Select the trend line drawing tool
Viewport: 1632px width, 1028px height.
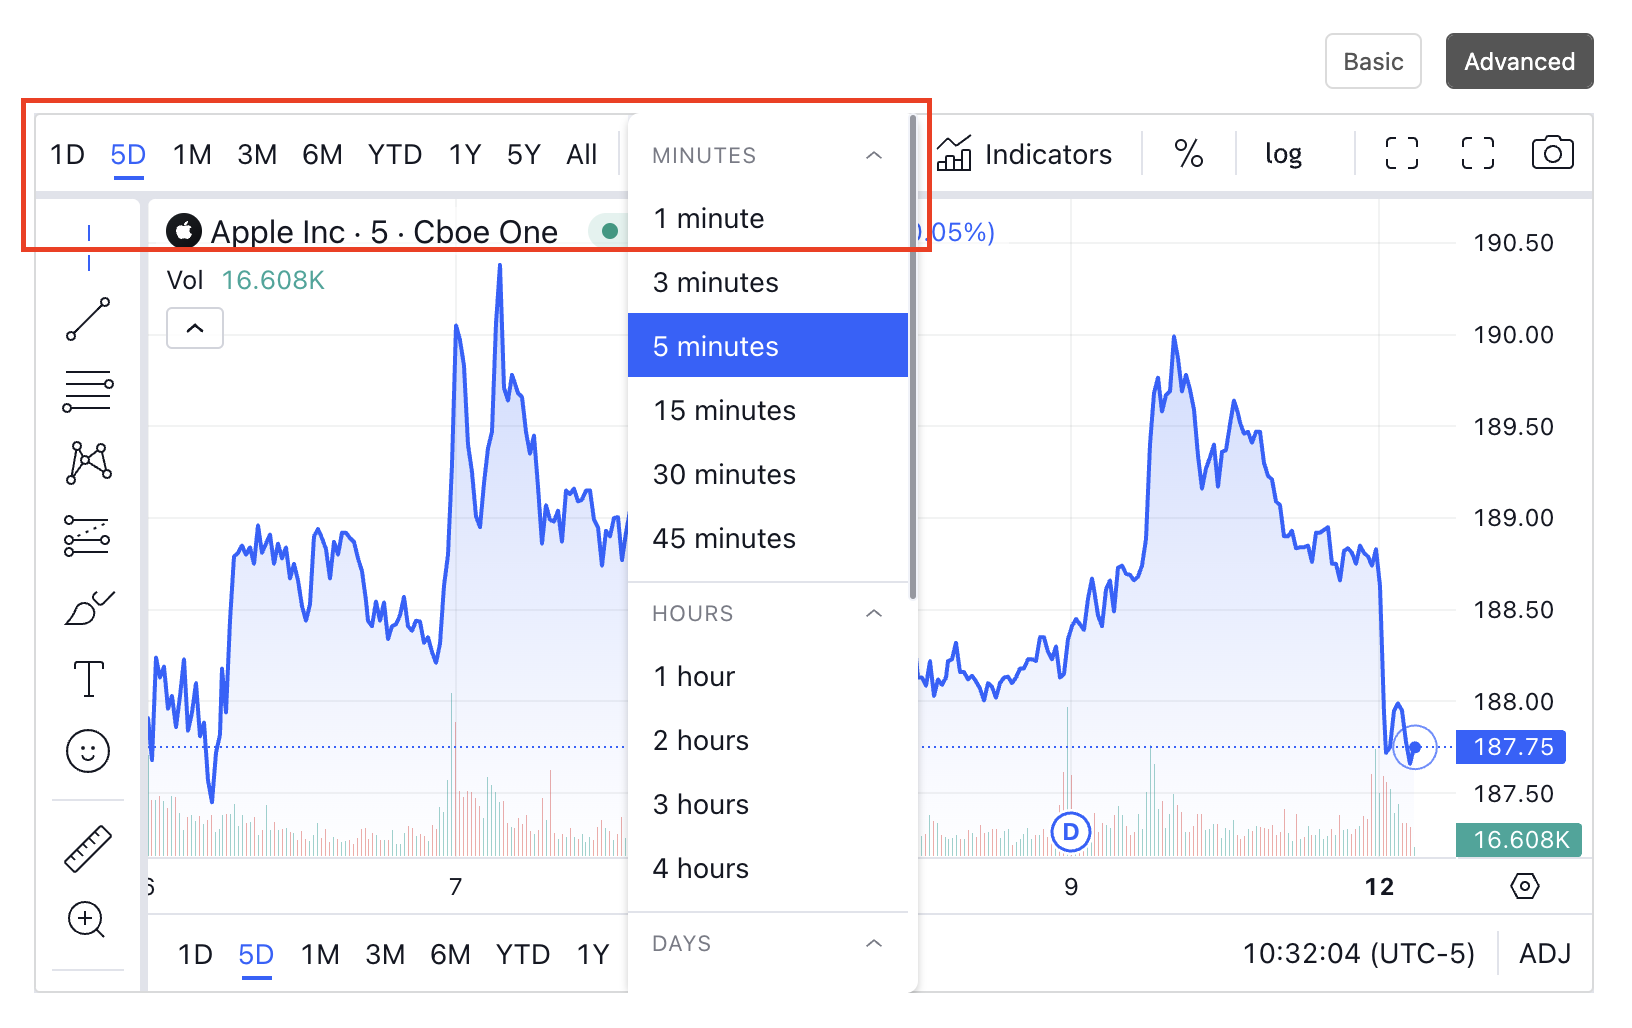click(x=88, y=318)
